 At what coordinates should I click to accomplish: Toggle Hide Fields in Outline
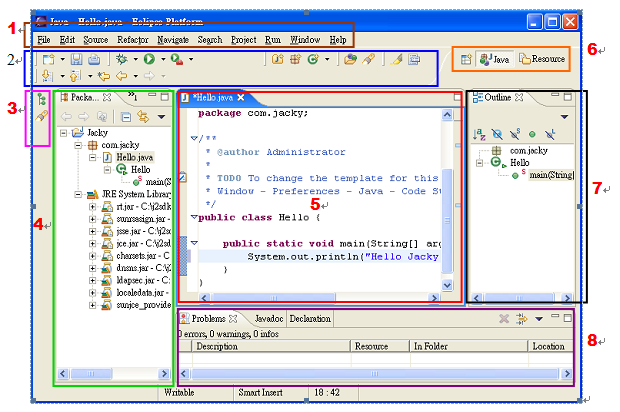497,134
